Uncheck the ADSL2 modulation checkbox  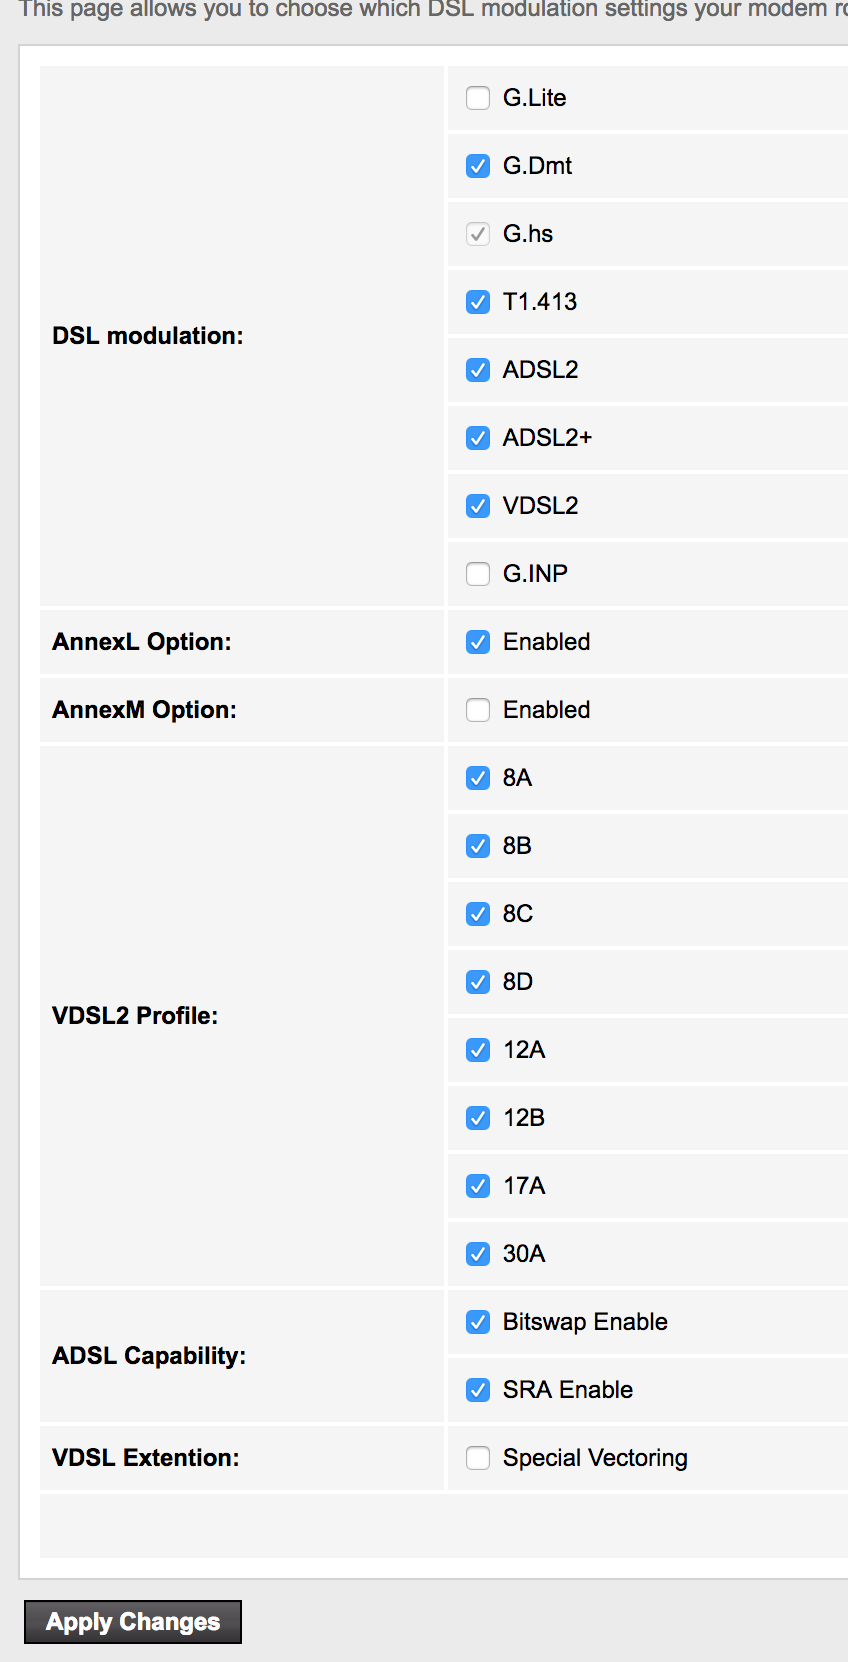tap(478, 370)
